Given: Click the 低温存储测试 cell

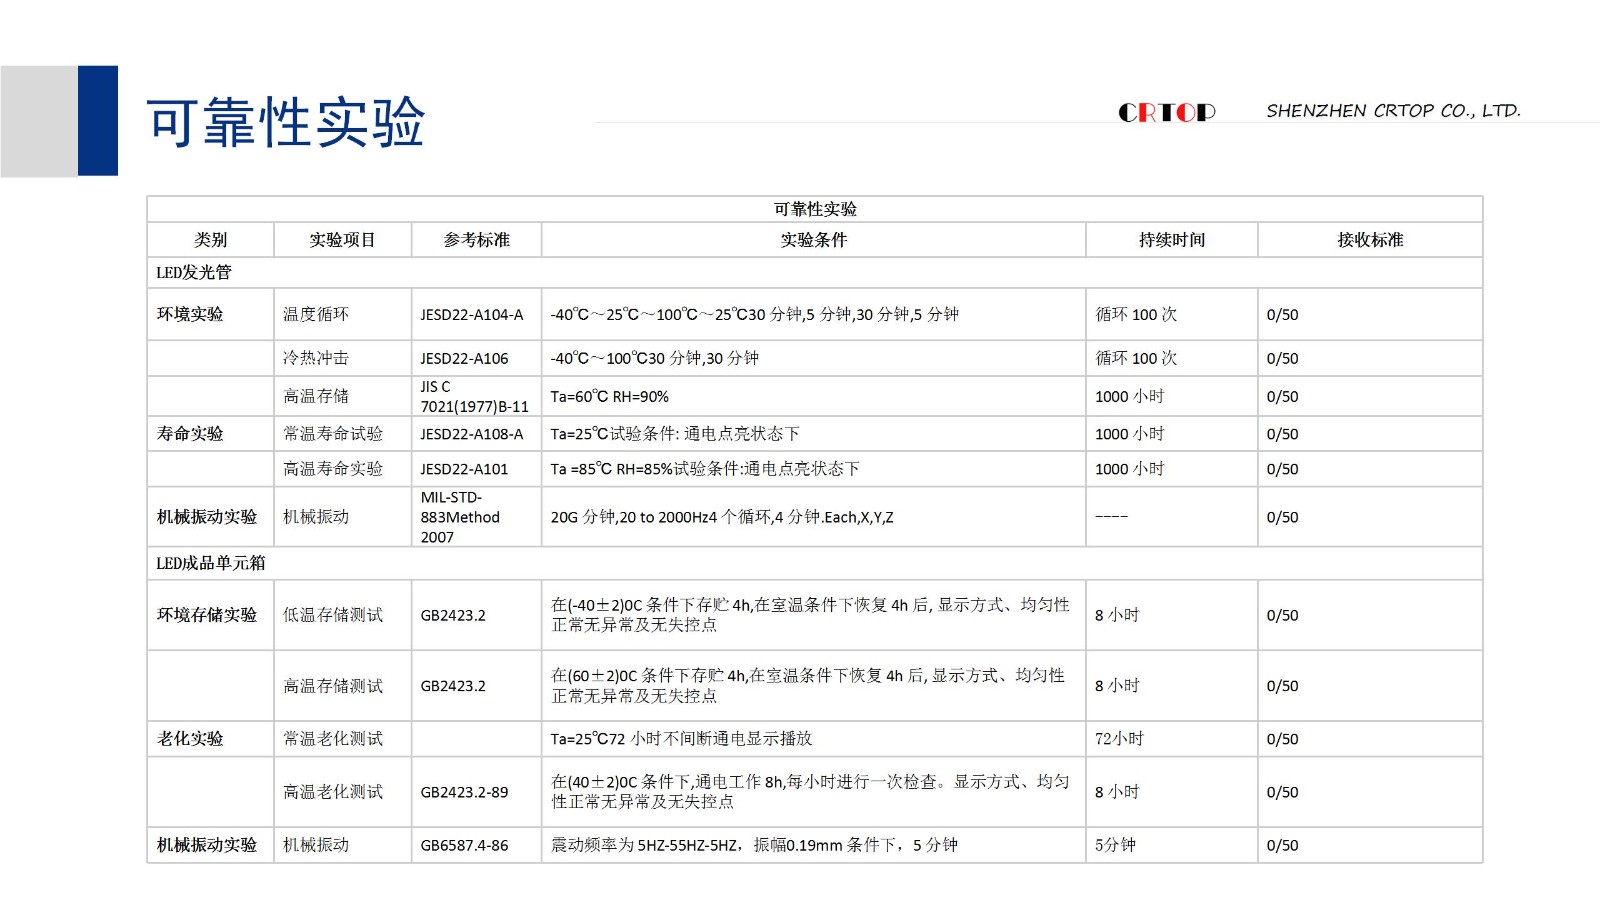Looking at the screenshot, I should click(x=342, y=615).
